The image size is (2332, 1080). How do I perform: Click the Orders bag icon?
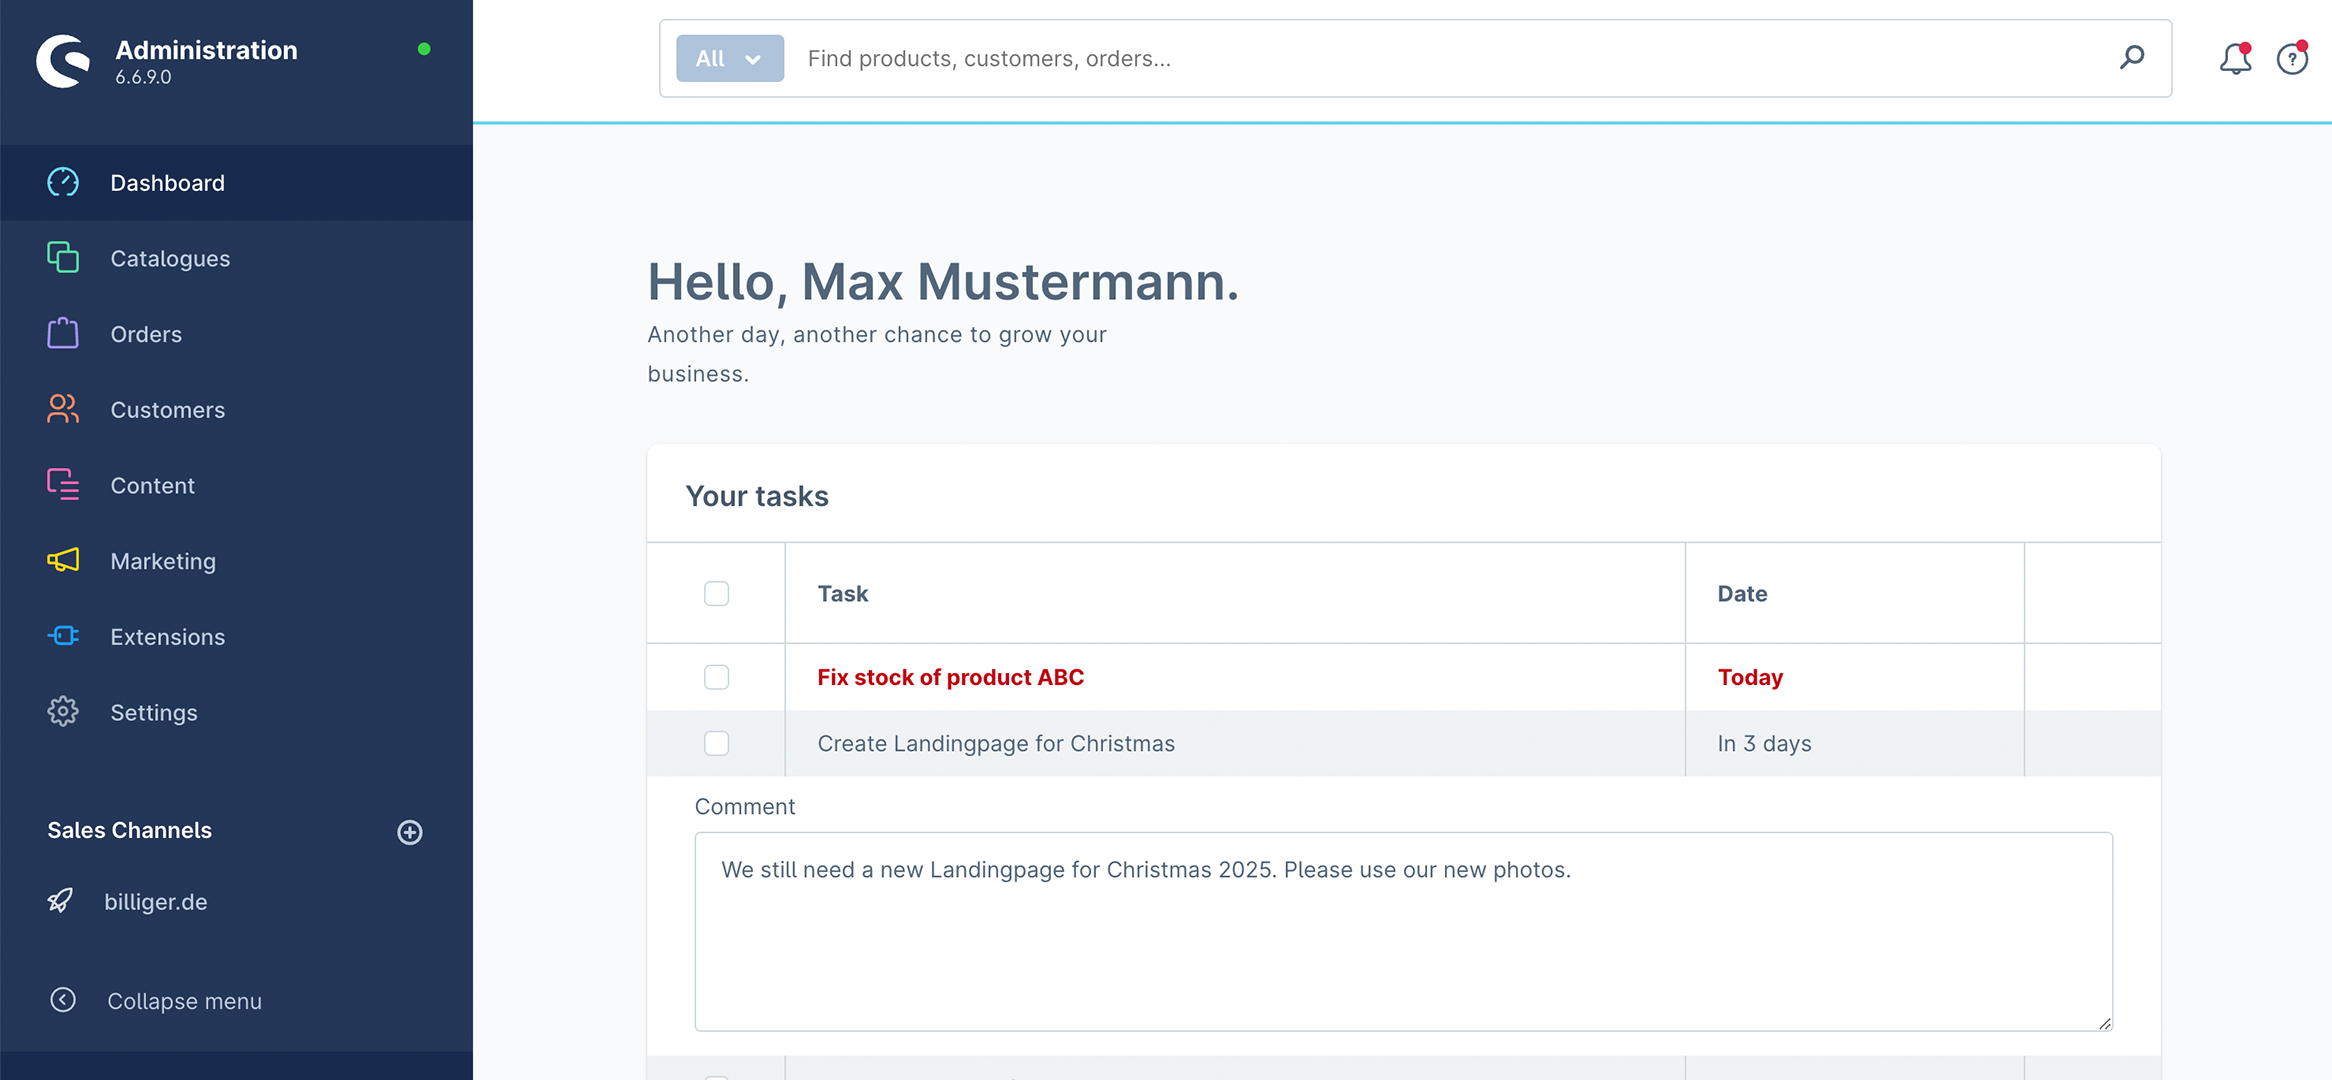[63, 333]
